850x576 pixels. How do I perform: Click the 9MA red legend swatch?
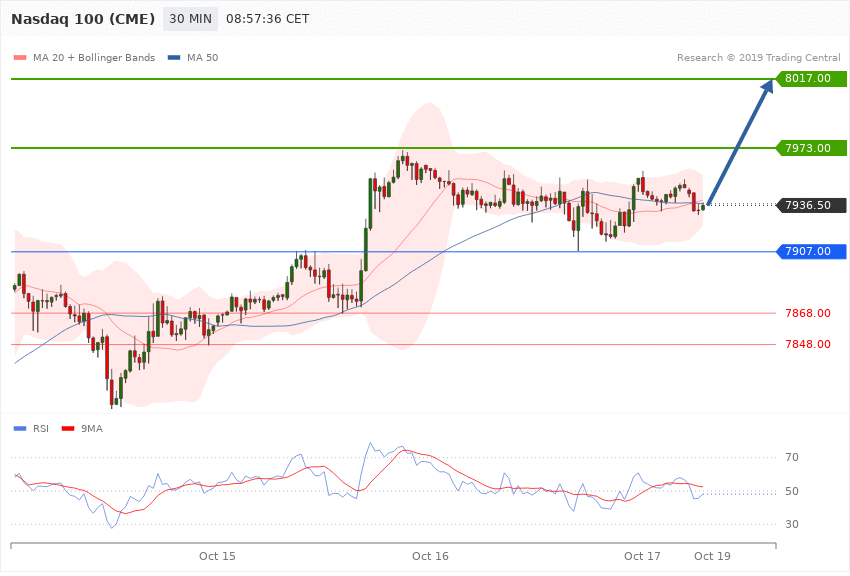pyautogui.click(x=68, y=429)
